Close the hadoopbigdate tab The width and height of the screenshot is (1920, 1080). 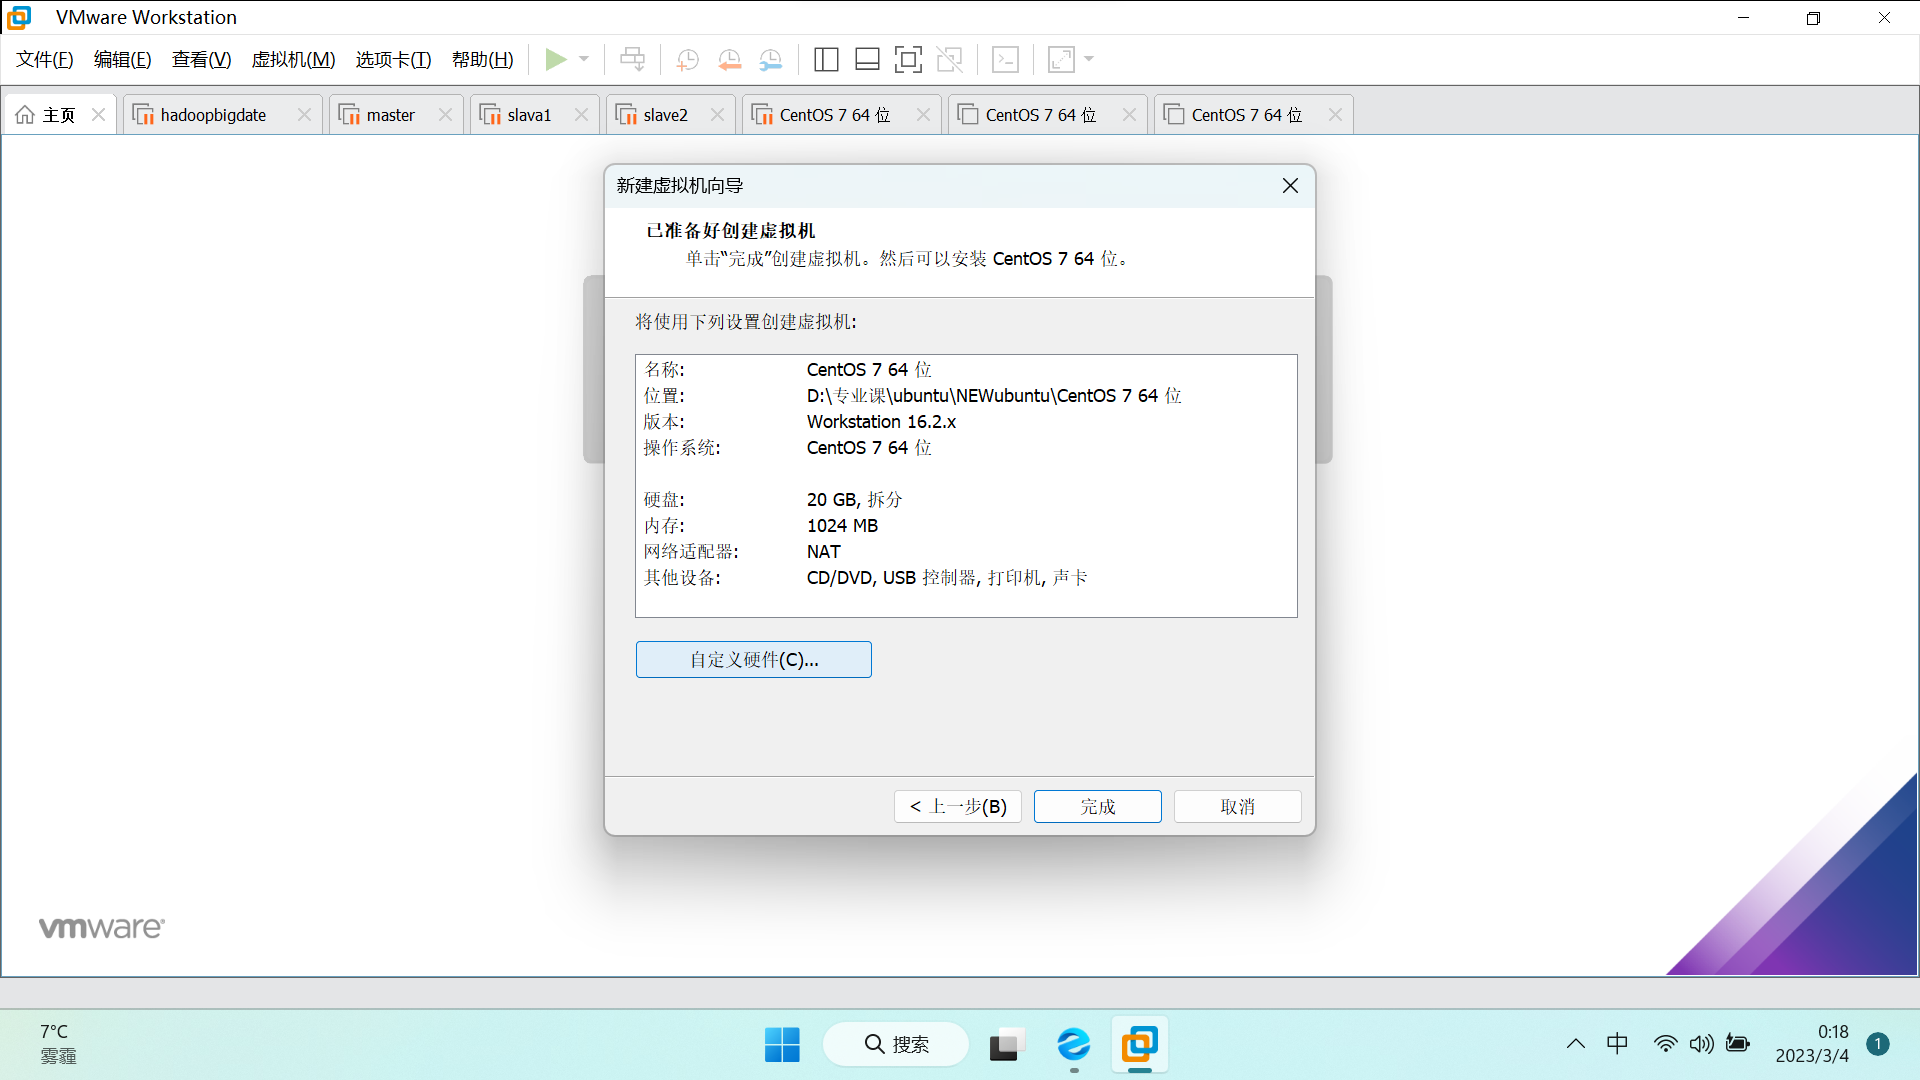pos(304,115)
